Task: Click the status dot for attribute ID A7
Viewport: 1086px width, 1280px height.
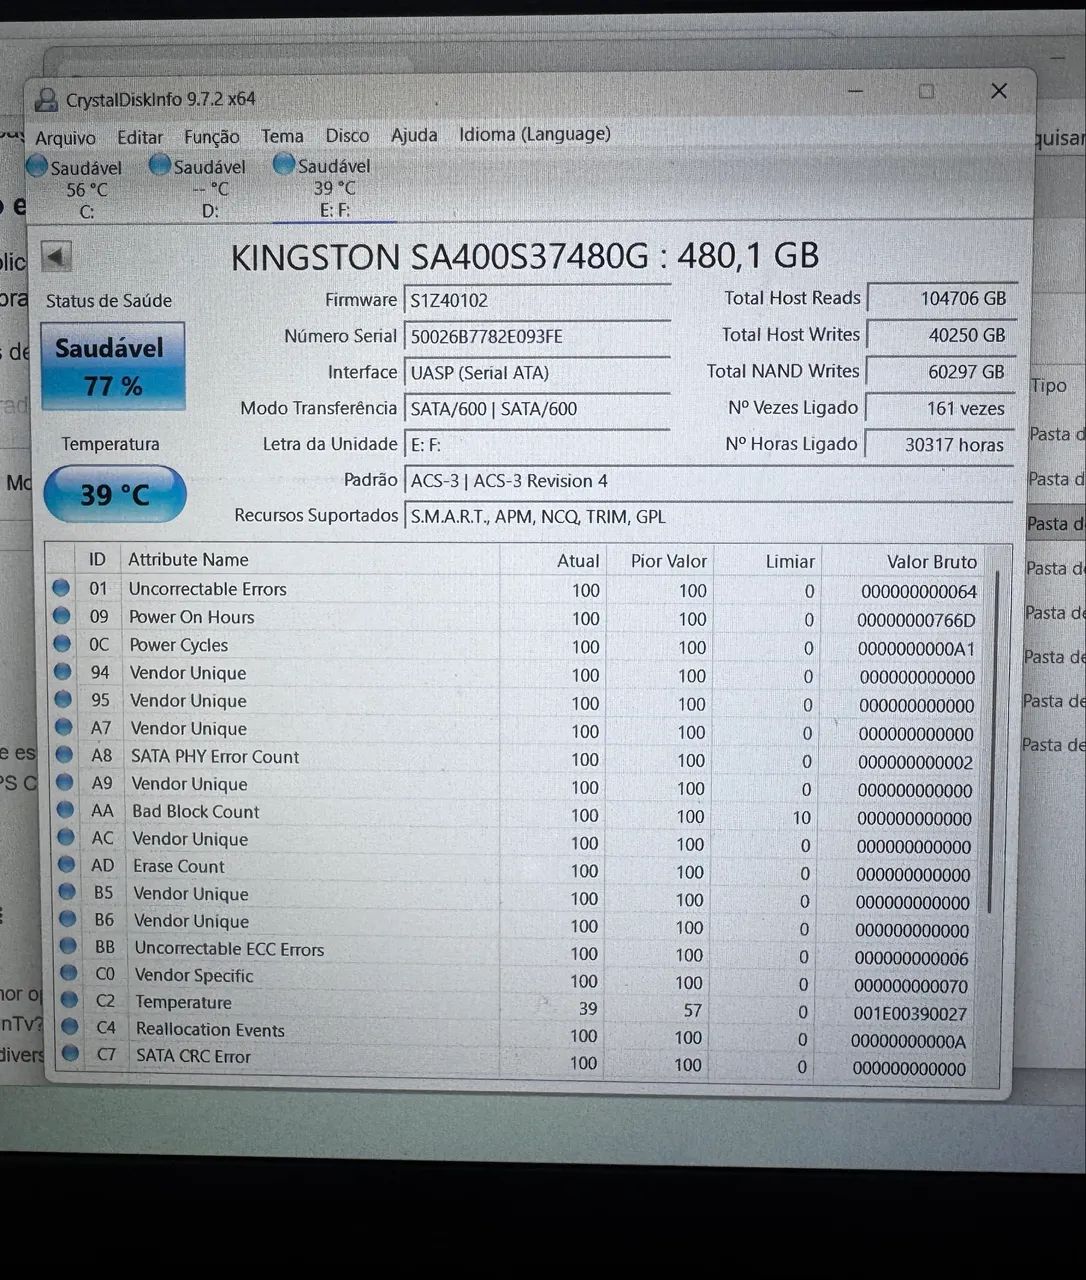Action: pyautogui.click(x=64, y=727)
